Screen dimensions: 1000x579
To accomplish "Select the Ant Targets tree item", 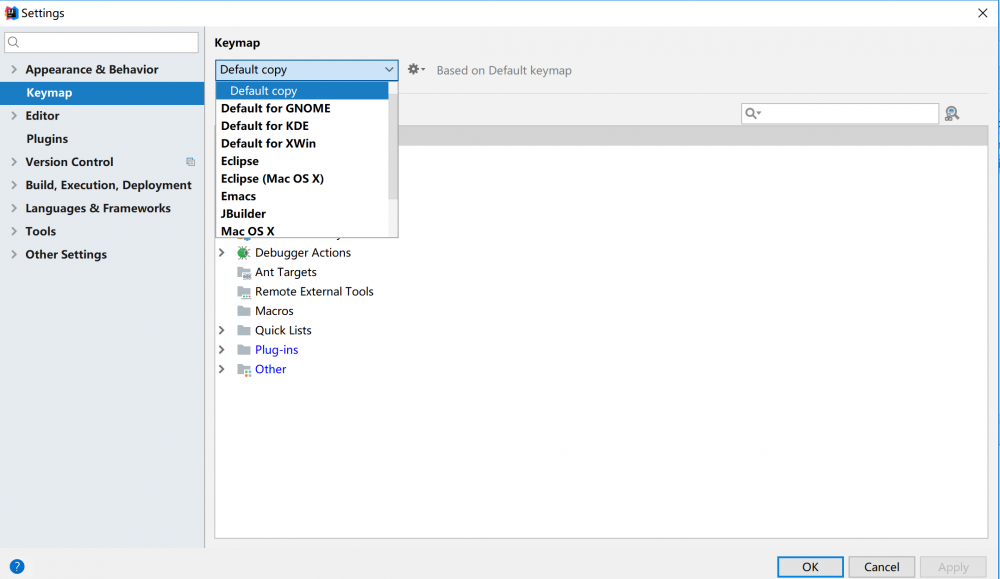I will click(x=286, y=272).
